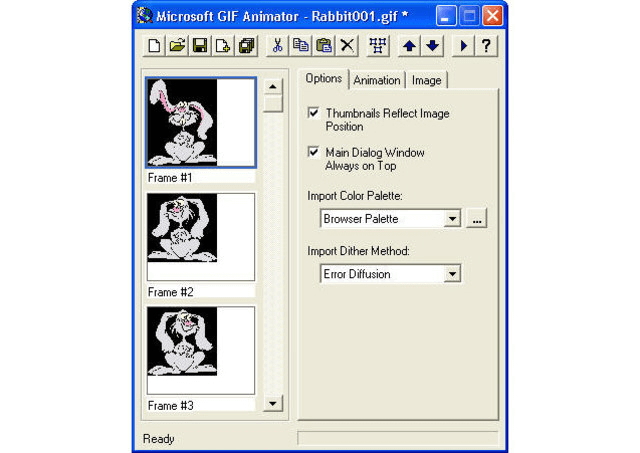Click the Ready status text
This screenshot has height=453, width=640.
(159, 439)
